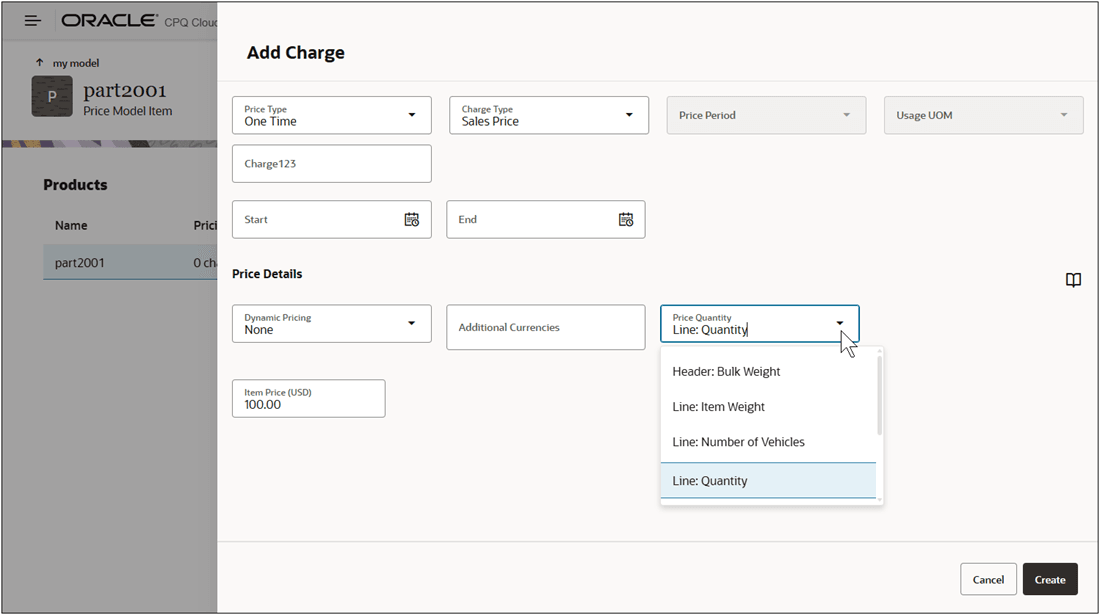The height and width of the screenshot is (615, 1100).
Task: Click the dropdown list scrollbar
Action: tap(880, 396)
